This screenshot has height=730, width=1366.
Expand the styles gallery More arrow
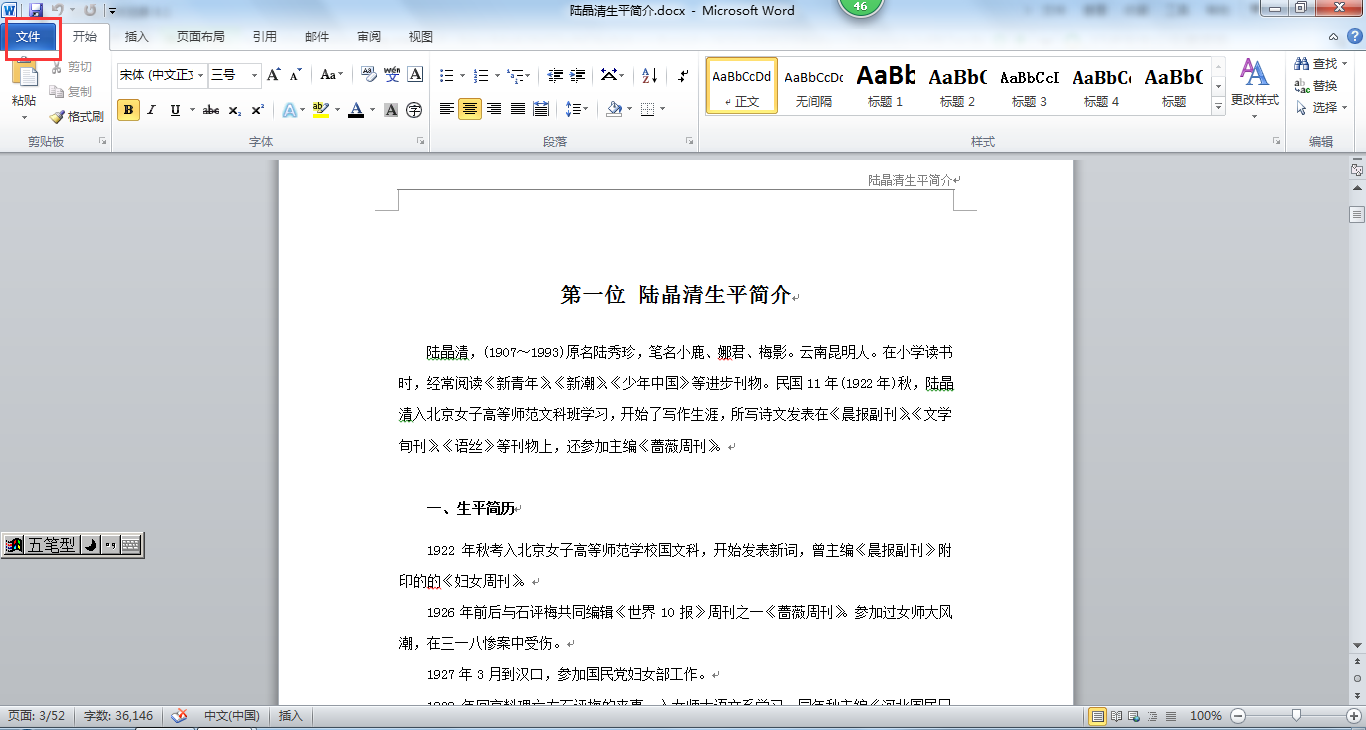point(1218,106)
